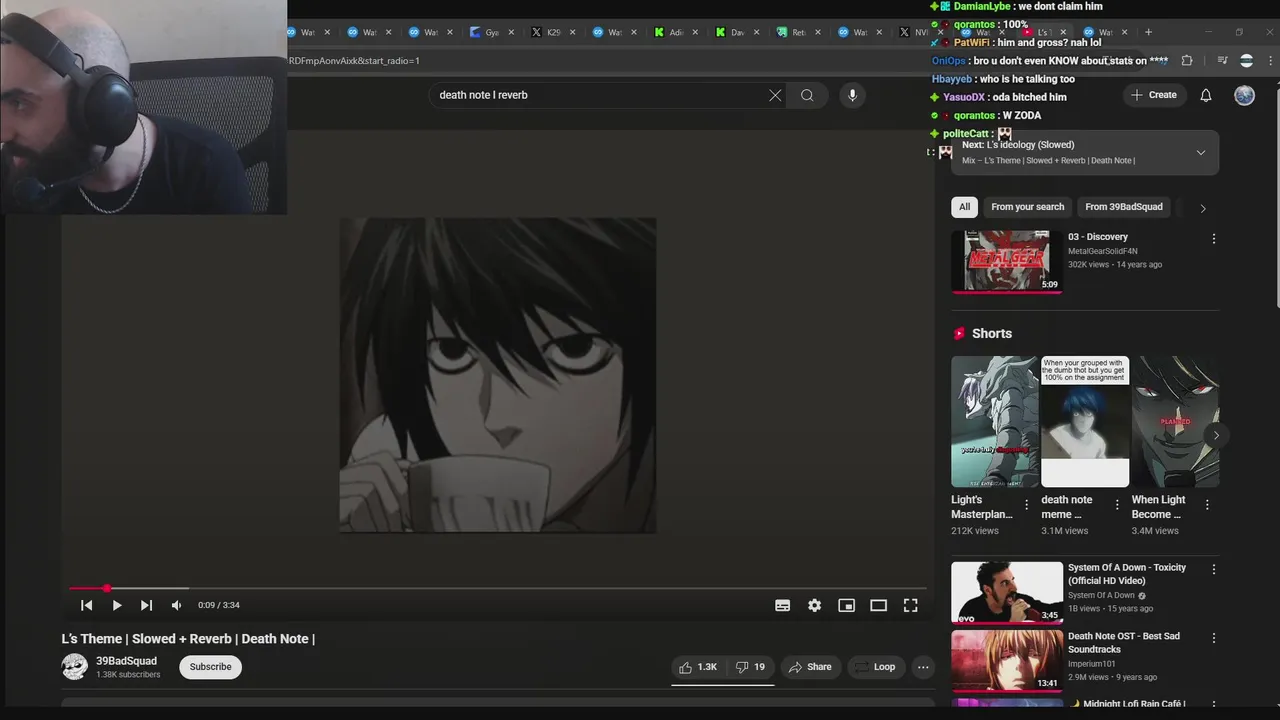Open Toxicity video thumbnail

[1007, 592]
